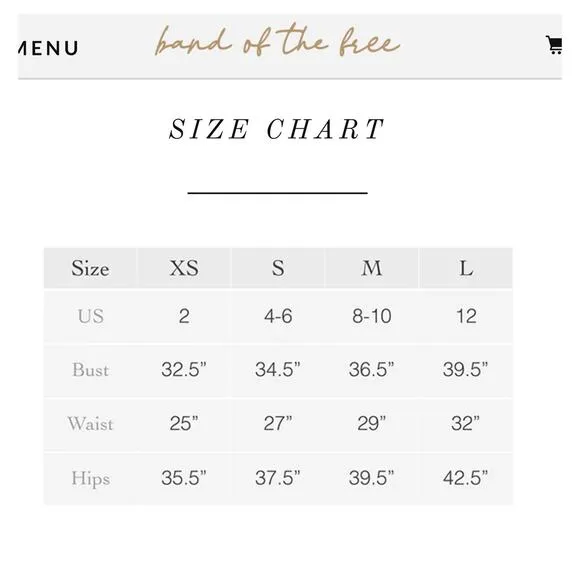Click the 8-10 US size cell
Screen dimensions: 580x580
372,317
